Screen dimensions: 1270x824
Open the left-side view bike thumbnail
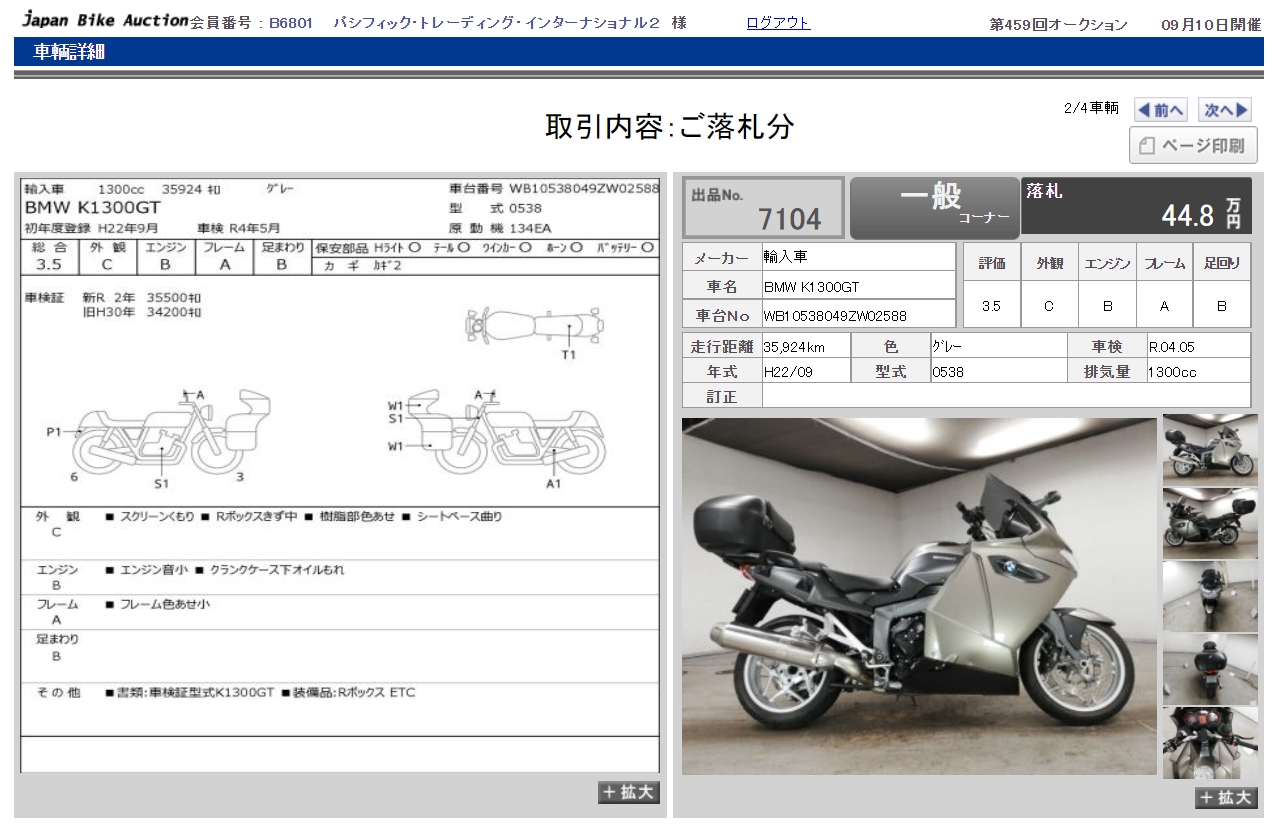[1210, 522]
